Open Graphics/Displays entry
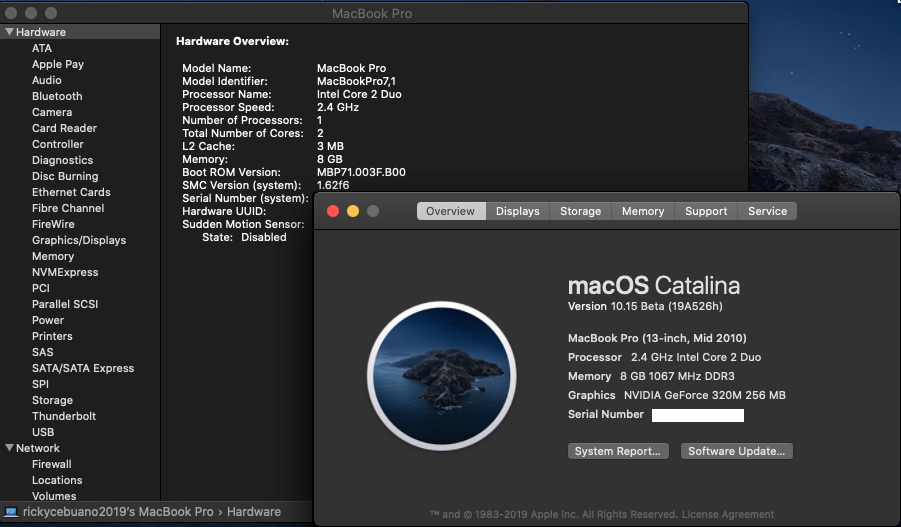This screenshot has height=527, width=901. [x=79, y=240]
